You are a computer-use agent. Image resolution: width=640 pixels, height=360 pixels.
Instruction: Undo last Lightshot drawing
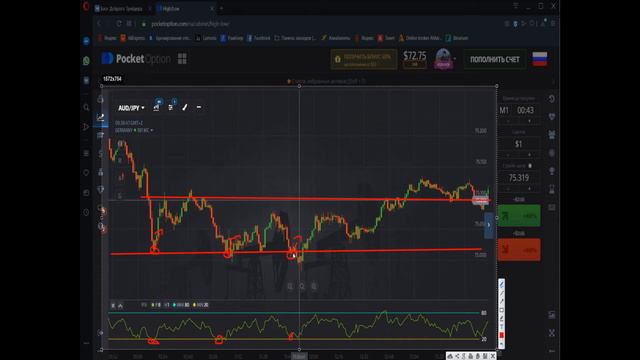pos(502,344)
